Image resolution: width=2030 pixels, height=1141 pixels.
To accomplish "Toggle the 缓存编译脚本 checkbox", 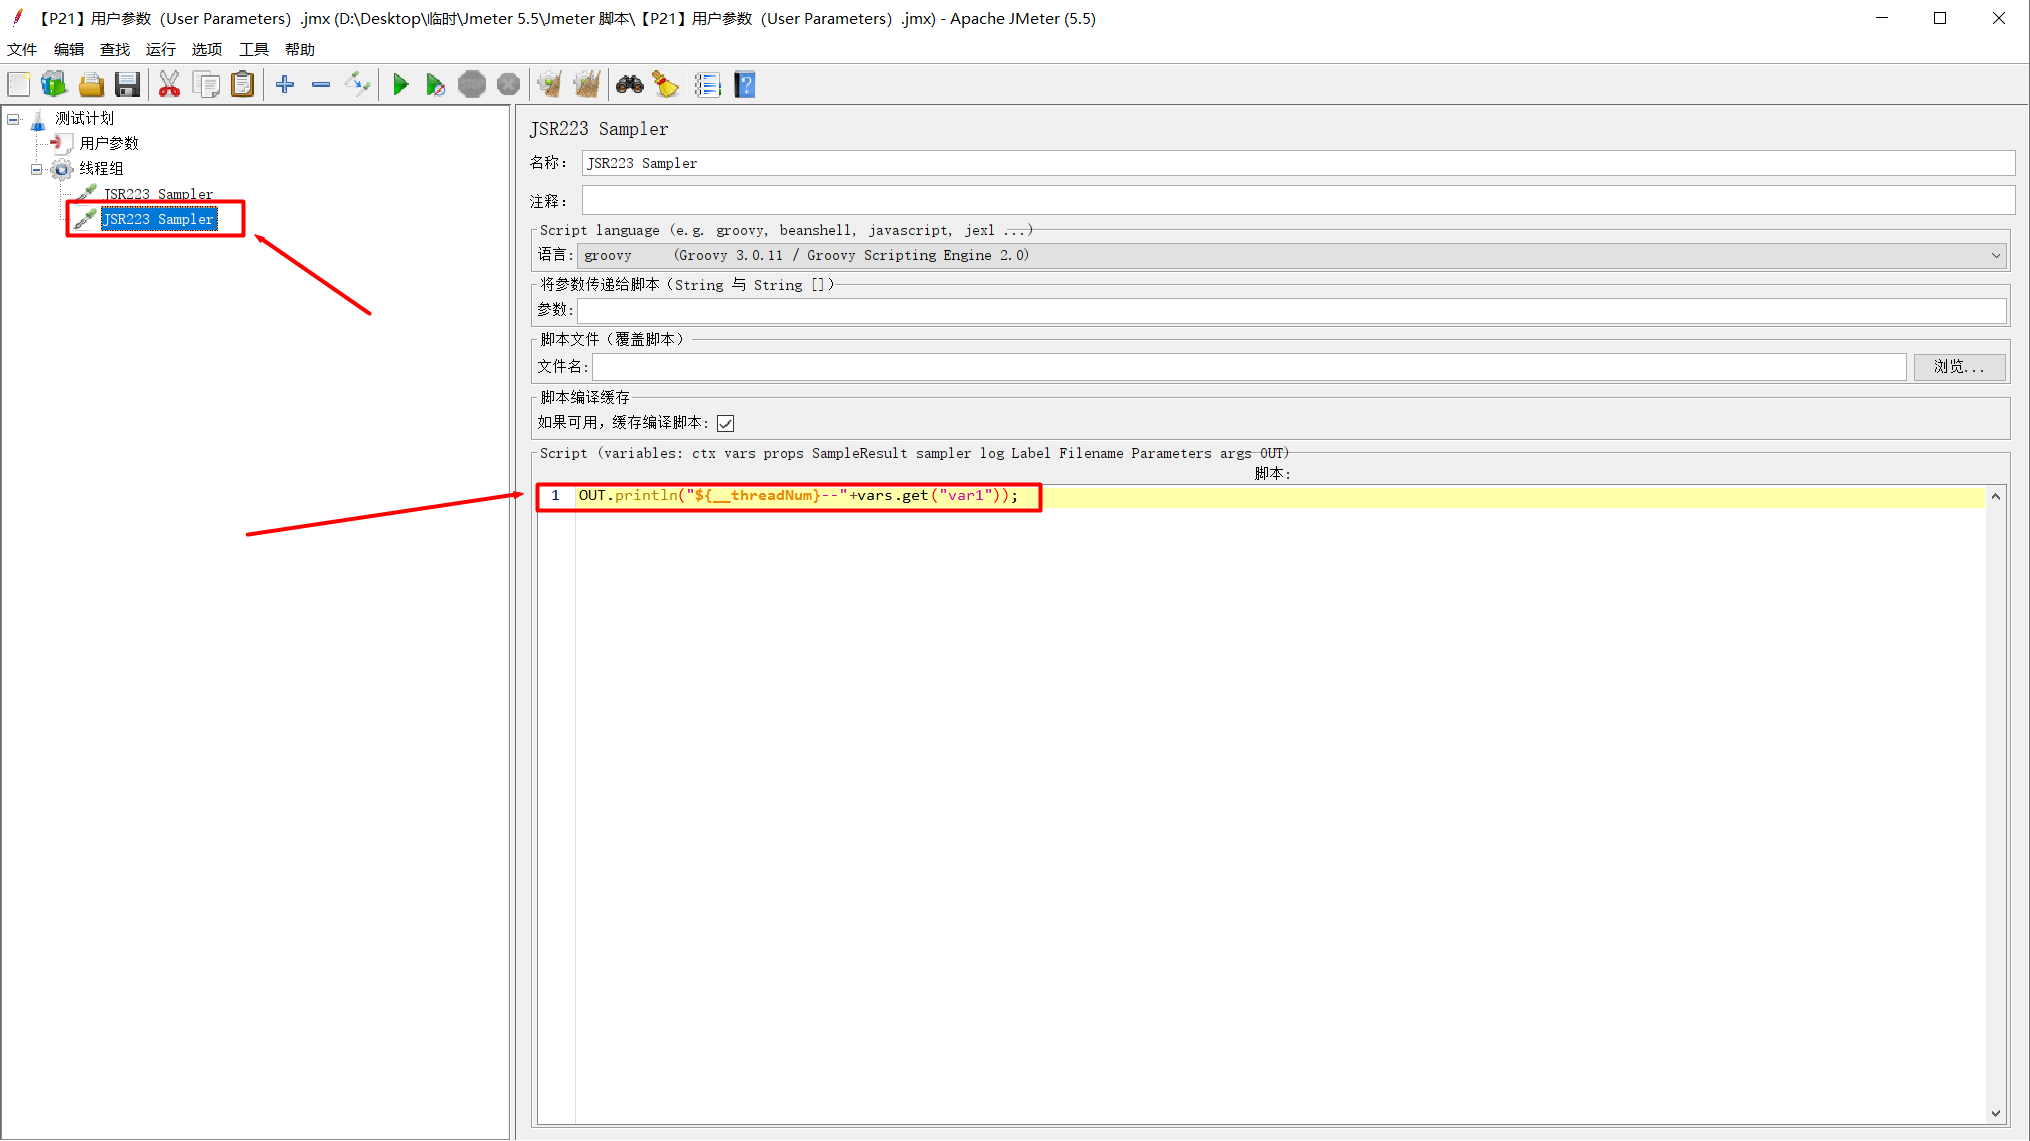I will [726, 424].
